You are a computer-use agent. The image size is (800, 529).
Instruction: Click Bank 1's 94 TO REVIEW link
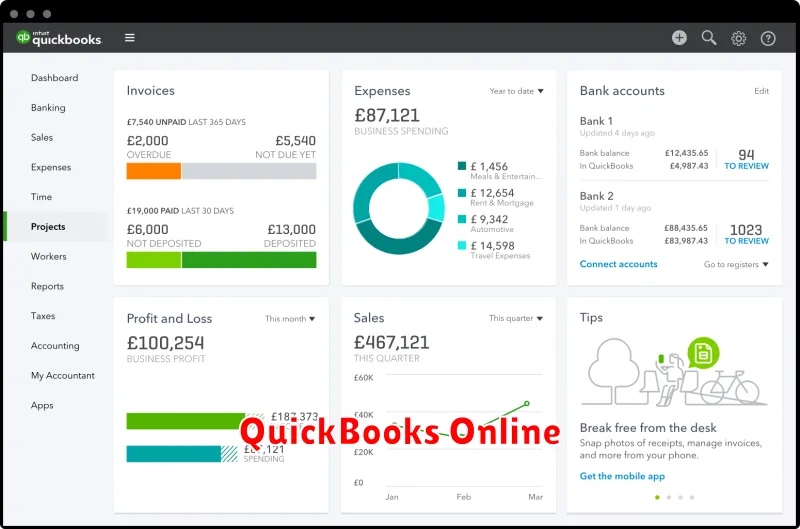pyautogui.click(x=746, y=159)
